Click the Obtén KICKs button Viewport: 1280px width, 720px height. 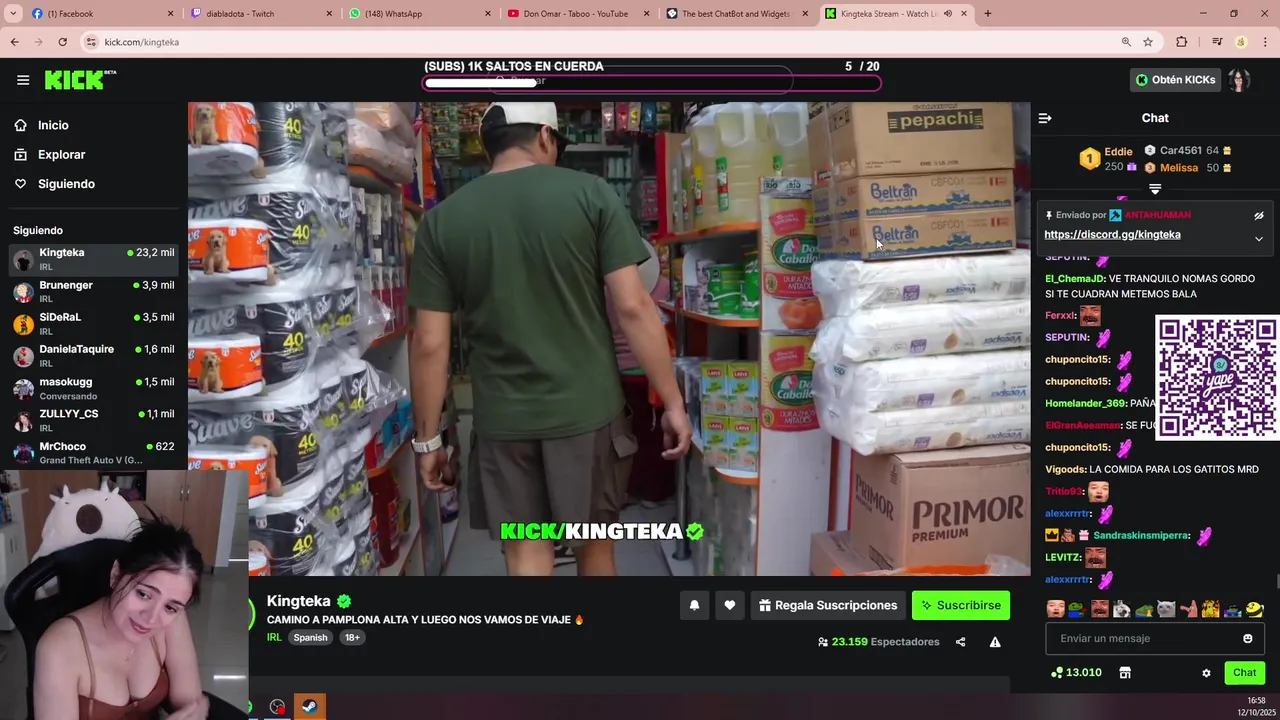click(1175, 80)
